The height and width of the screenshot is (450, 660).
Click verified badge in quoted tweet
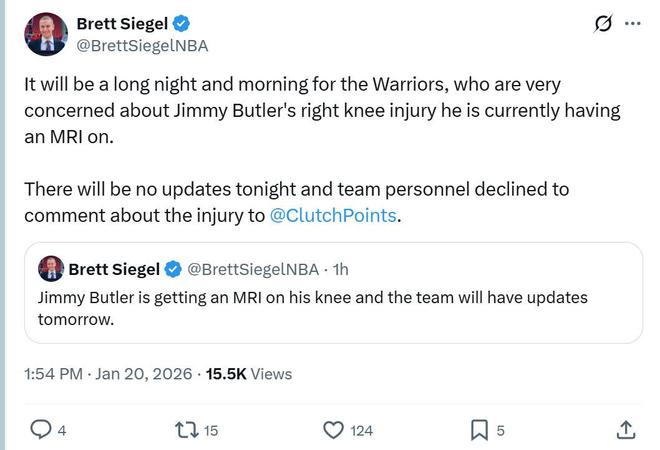pos(173,269)
